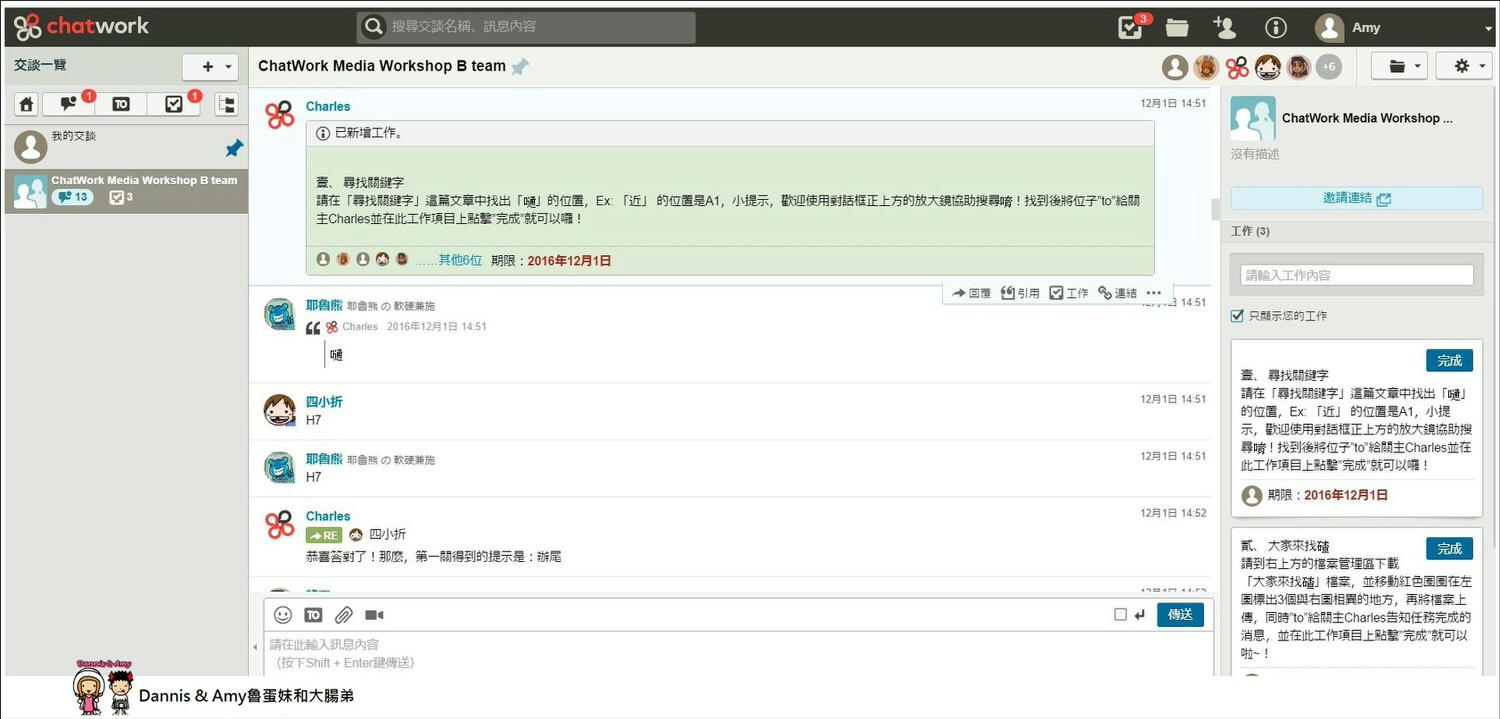The width and height of the screenshot is (1500, 719).
Task: Unpin 我的交談 with its pin icon
Action: pyautogui.click(x=234, y=148)
